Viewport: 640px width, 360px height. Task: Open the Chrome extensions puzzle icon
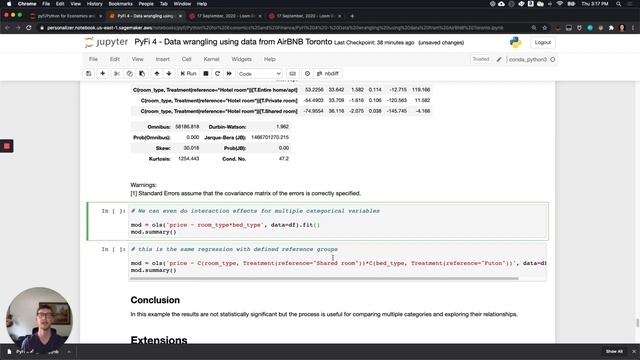pyautogui.click(x=611, y=28)
